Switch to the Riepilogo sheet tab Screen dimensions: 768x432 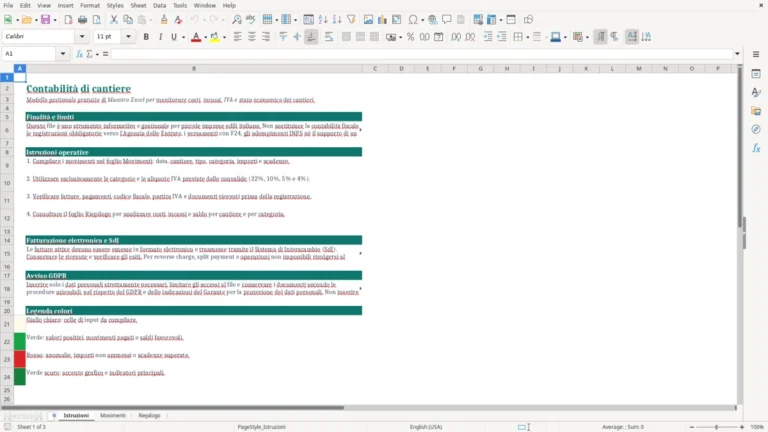coord(149,415)
